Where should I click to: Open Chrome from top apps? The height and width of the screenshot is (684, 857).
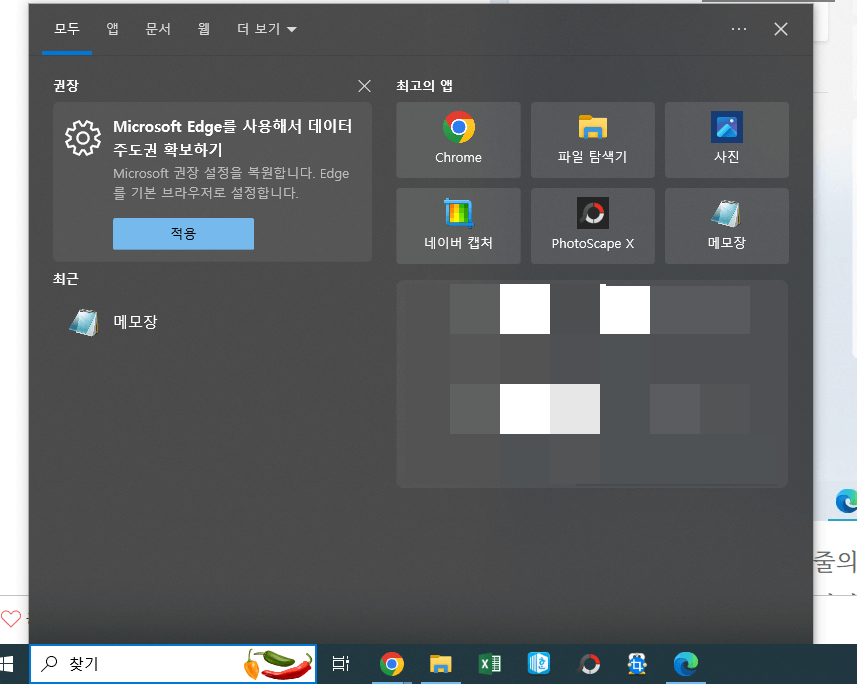(458, 140)
